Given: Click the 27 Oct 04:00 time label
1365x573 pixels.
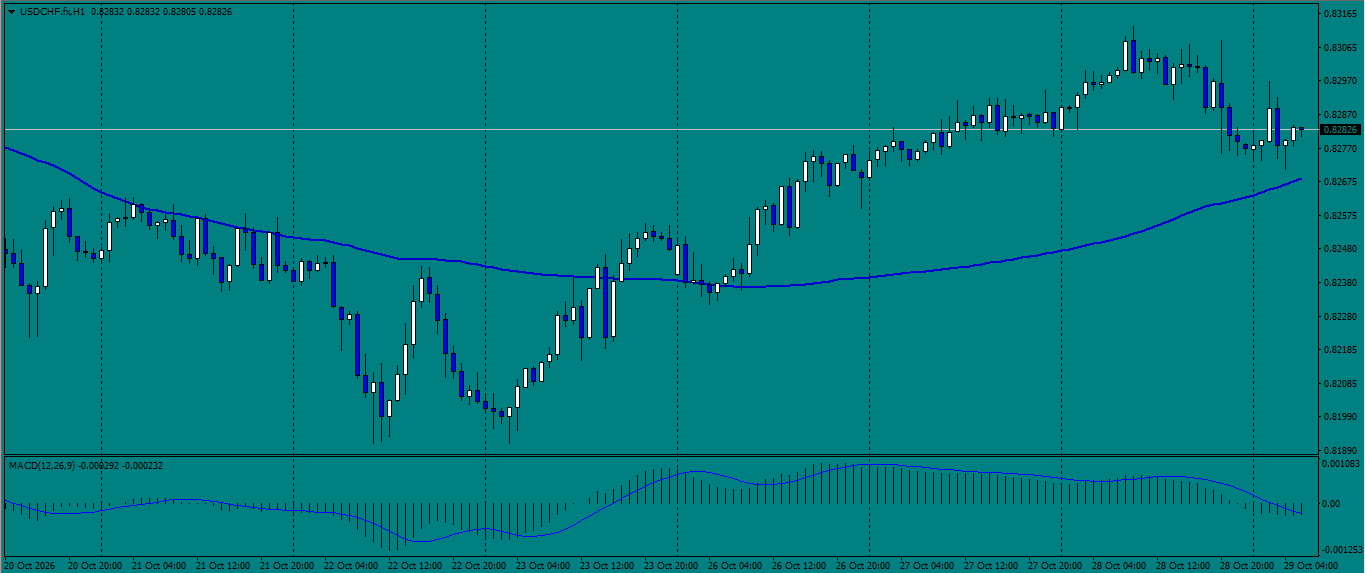Looking at the screenshot, I should (927, 565).
